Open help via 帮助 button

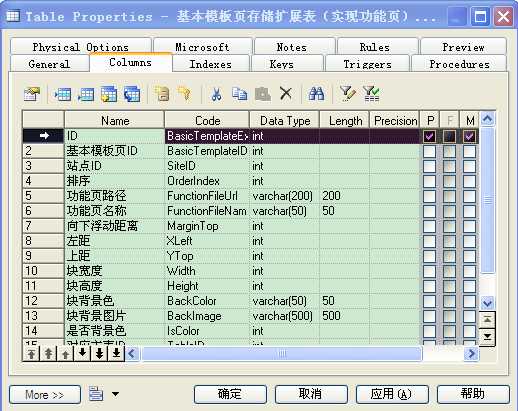473,395
